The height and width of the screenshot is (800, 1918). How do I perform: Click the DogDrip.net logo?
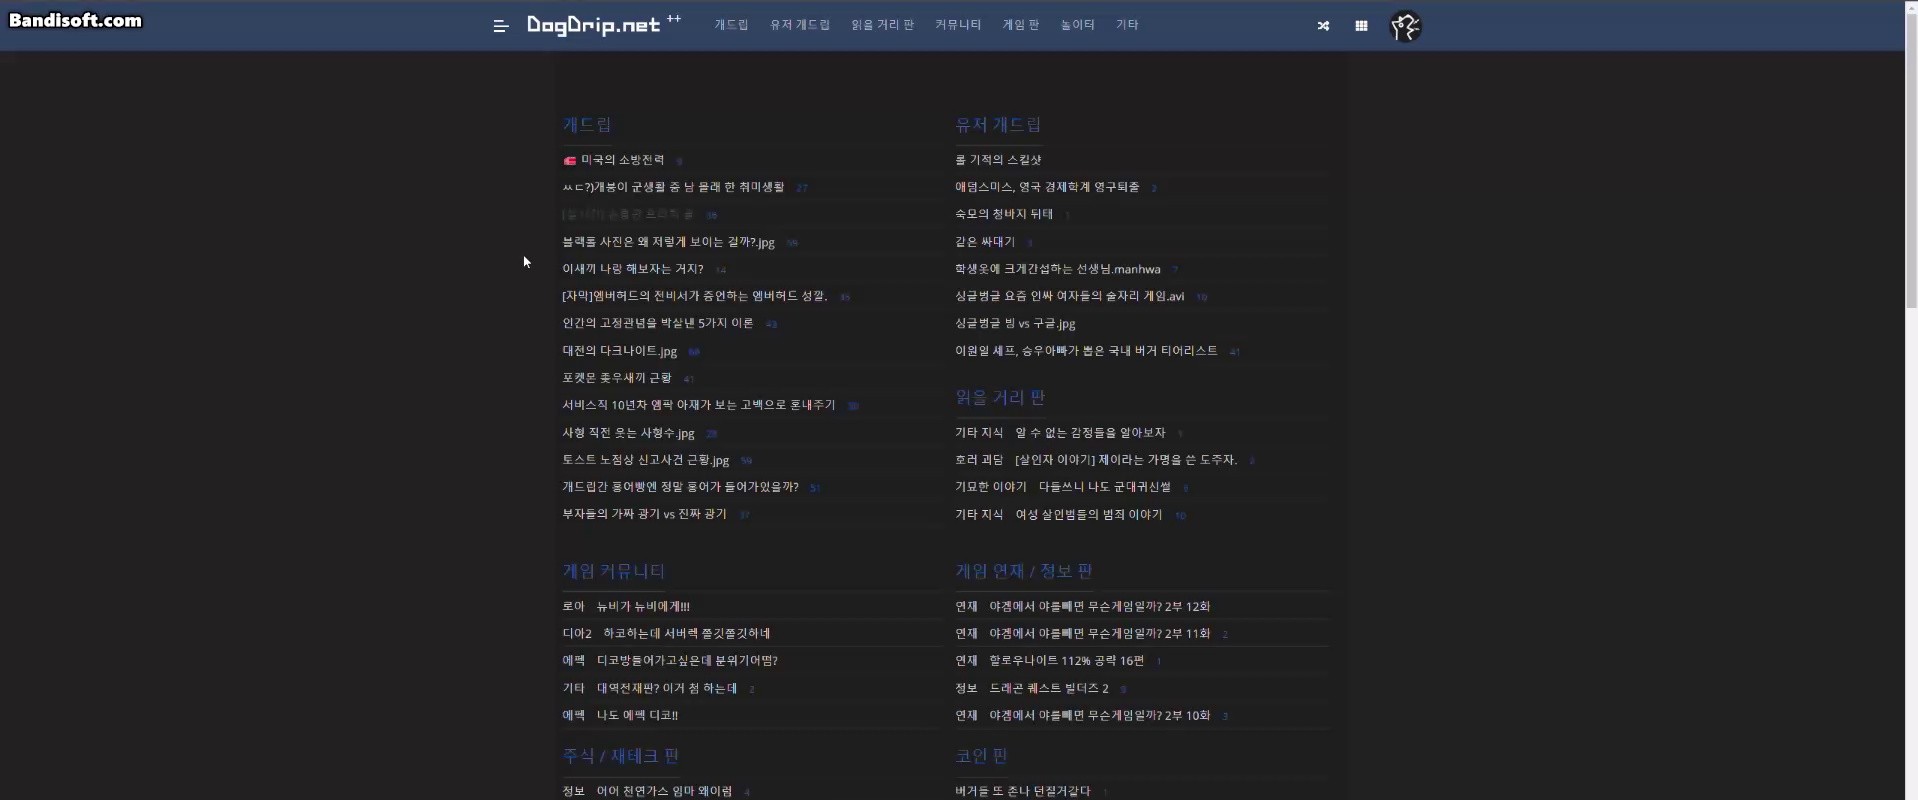click(593, 25)
